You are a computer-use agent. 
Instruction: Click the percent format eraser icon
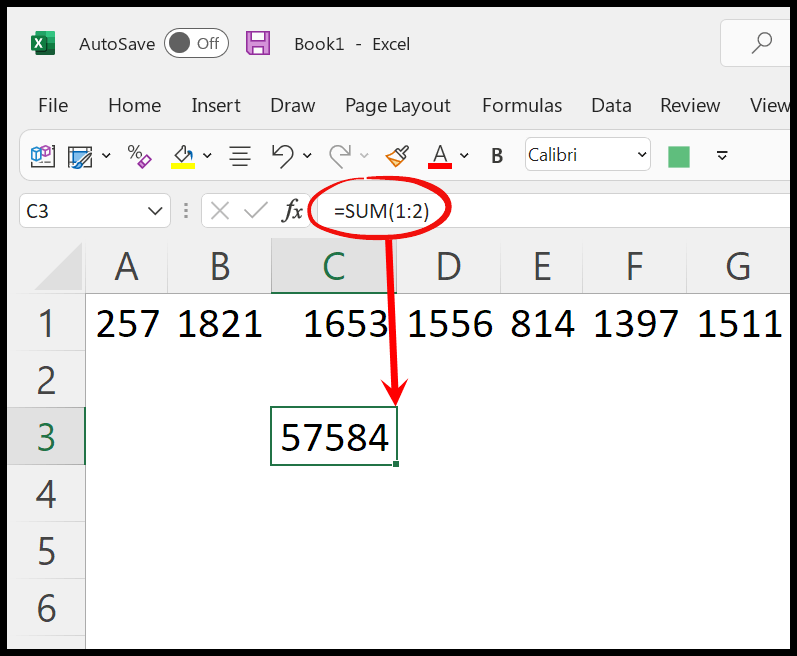click(x=139, y=155)
